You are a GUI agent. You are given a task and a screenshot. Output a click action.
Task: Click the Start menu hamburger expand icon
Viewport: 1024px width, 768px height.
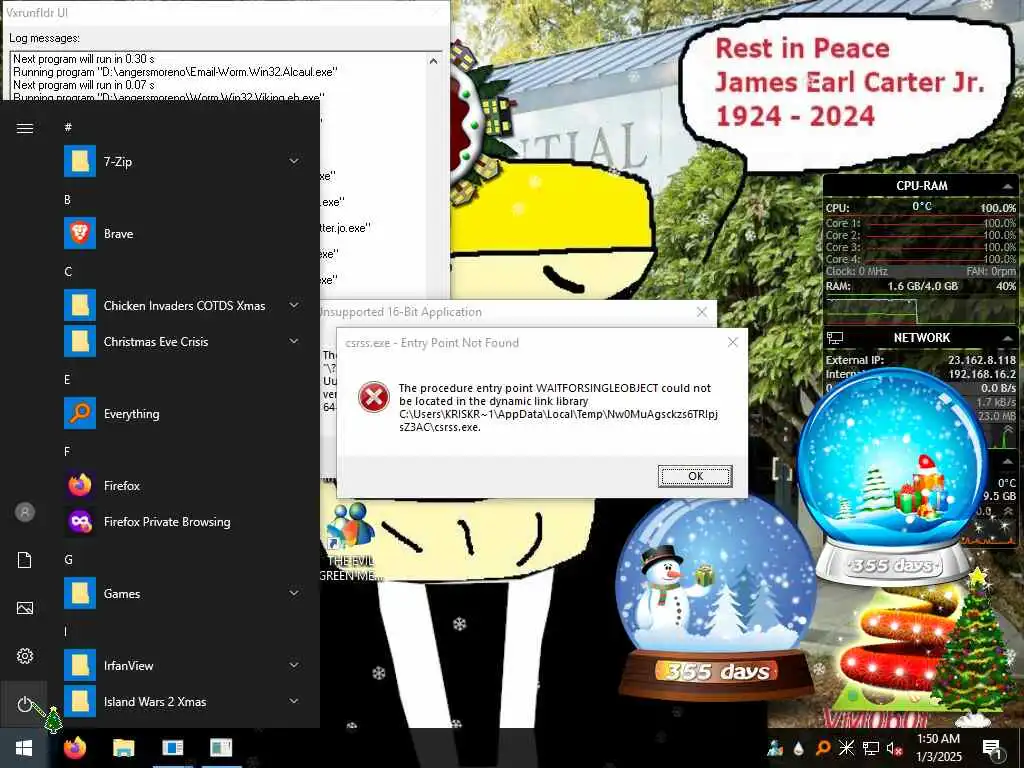25,128
